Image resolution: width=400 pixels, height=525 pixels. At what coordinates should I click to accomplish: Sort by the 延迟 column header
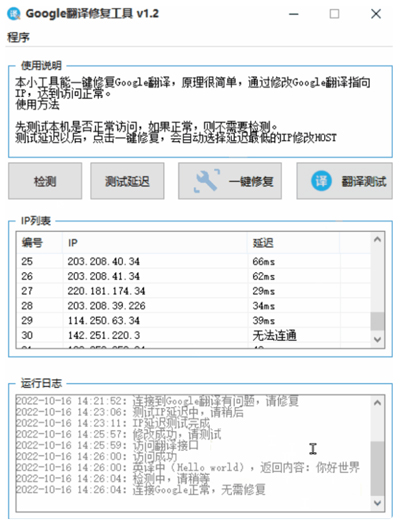[x=294, y=242]
